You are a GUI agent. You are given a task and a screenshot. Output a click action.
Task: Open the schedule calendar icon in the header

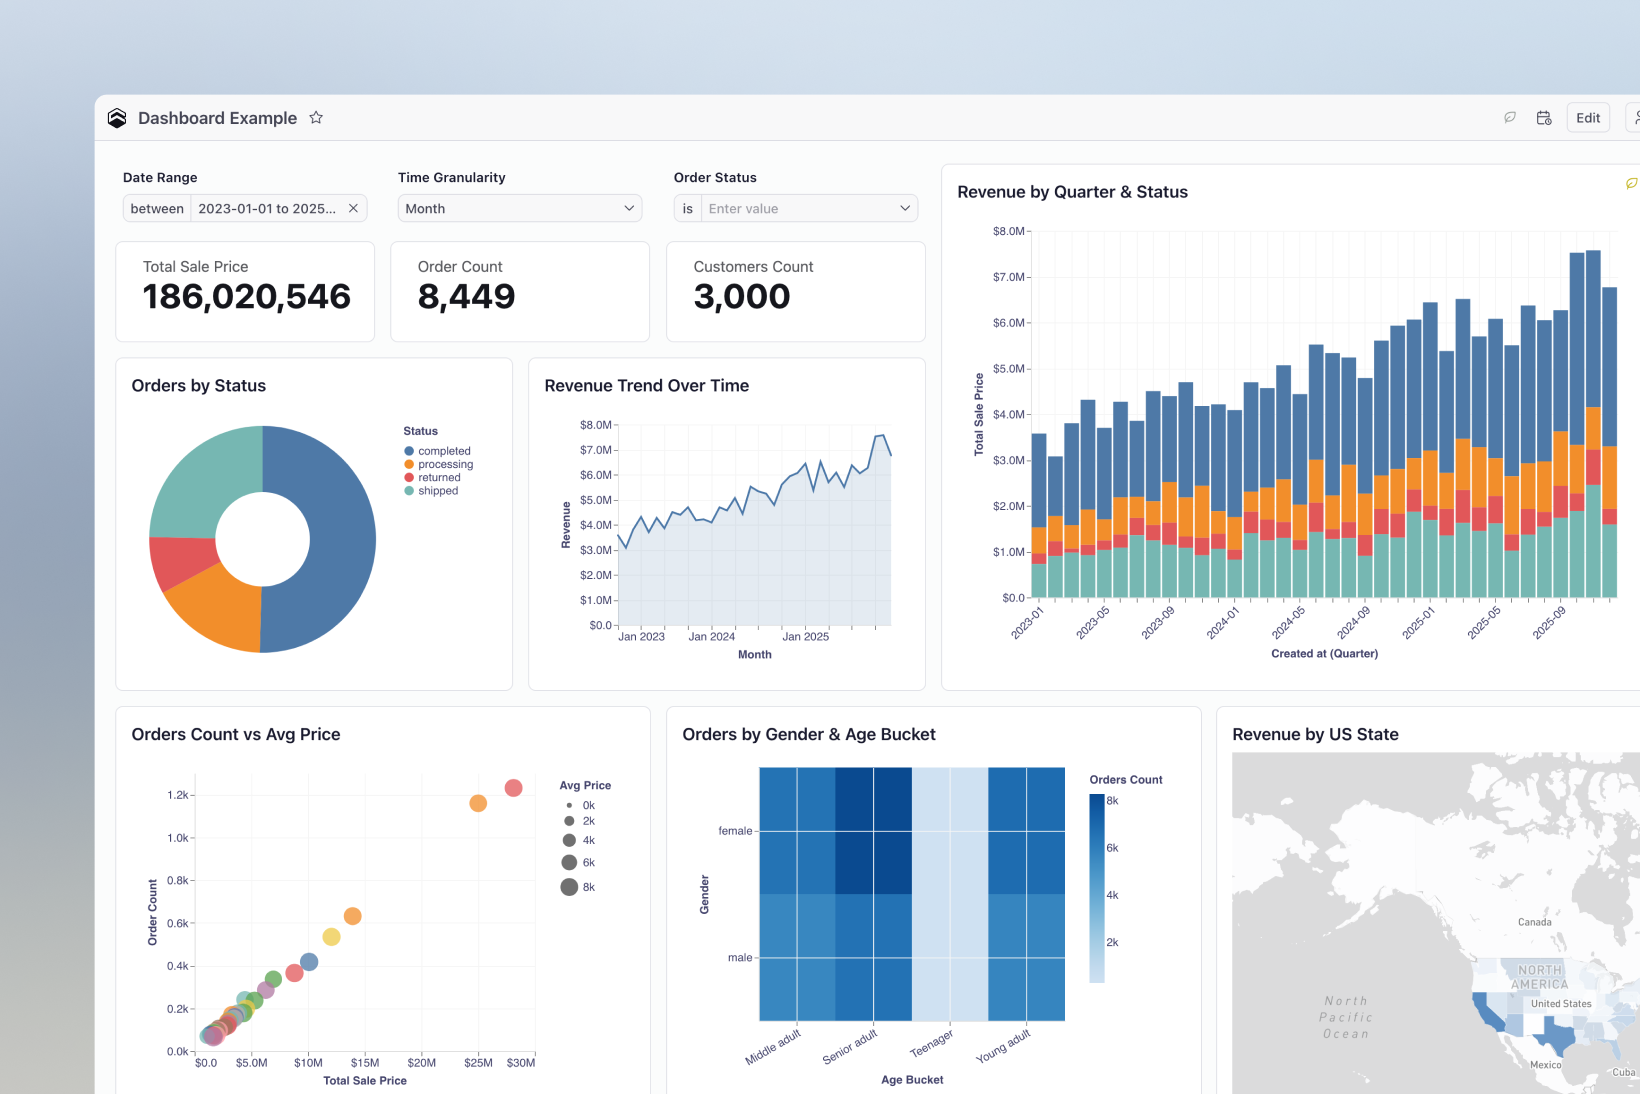coord(1544,118)
